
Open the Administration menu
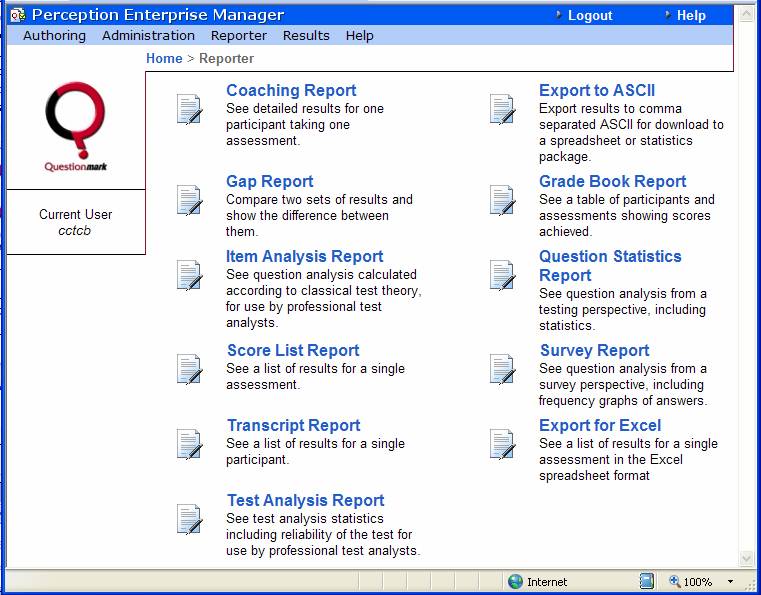point(148,35)
